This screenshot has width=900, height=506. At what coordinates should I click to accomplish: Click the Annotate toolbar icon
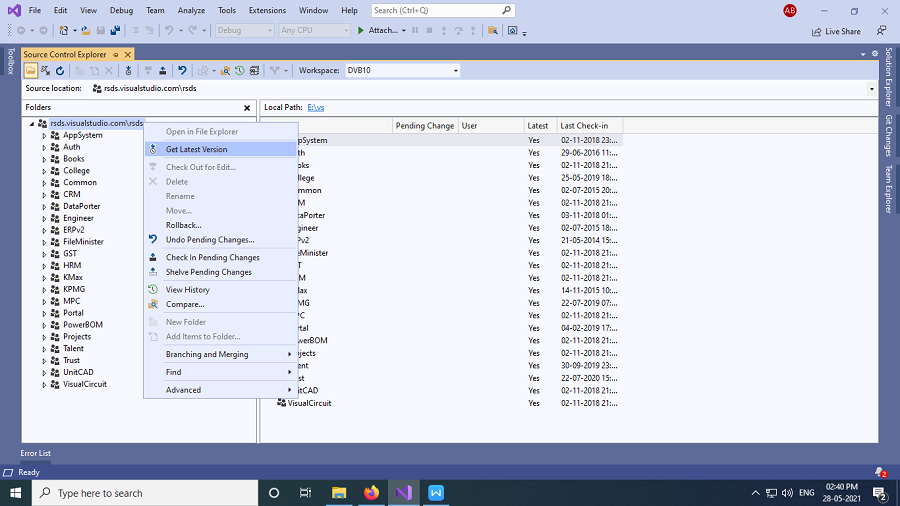point(254,71)
